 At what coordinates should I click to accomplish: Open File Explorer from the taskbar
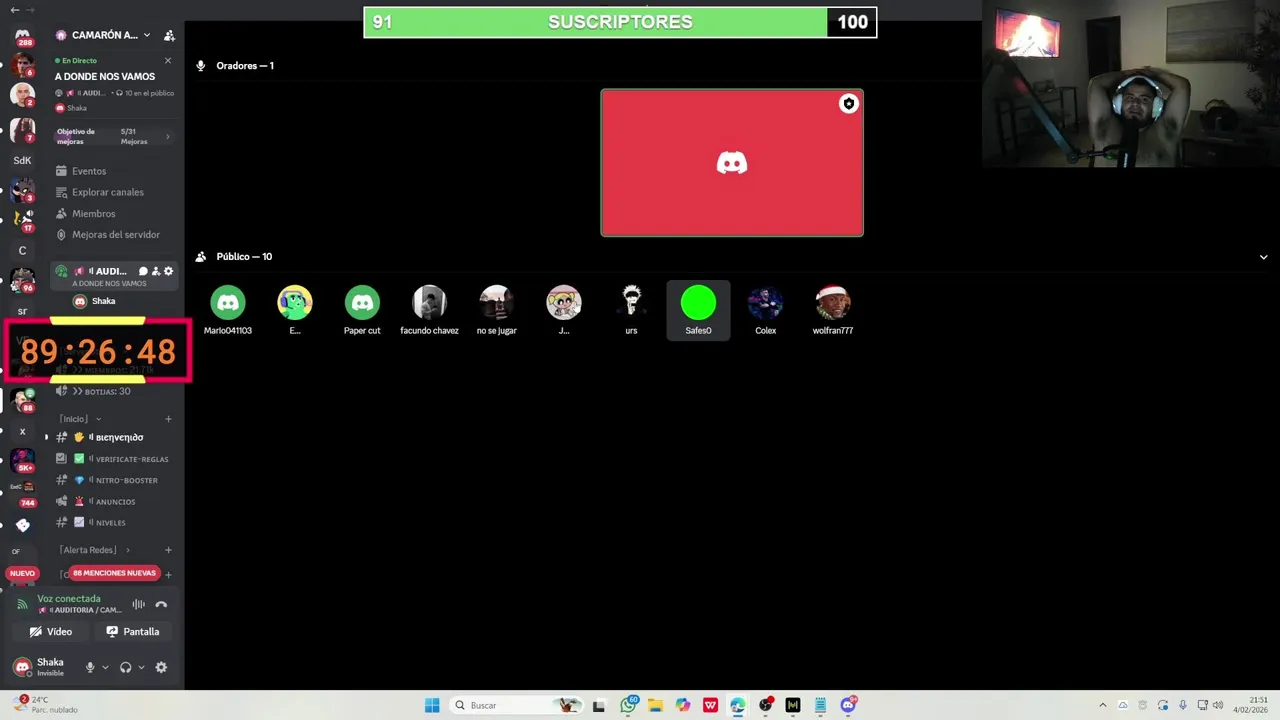pyautogui.click(x=655, y=705)
